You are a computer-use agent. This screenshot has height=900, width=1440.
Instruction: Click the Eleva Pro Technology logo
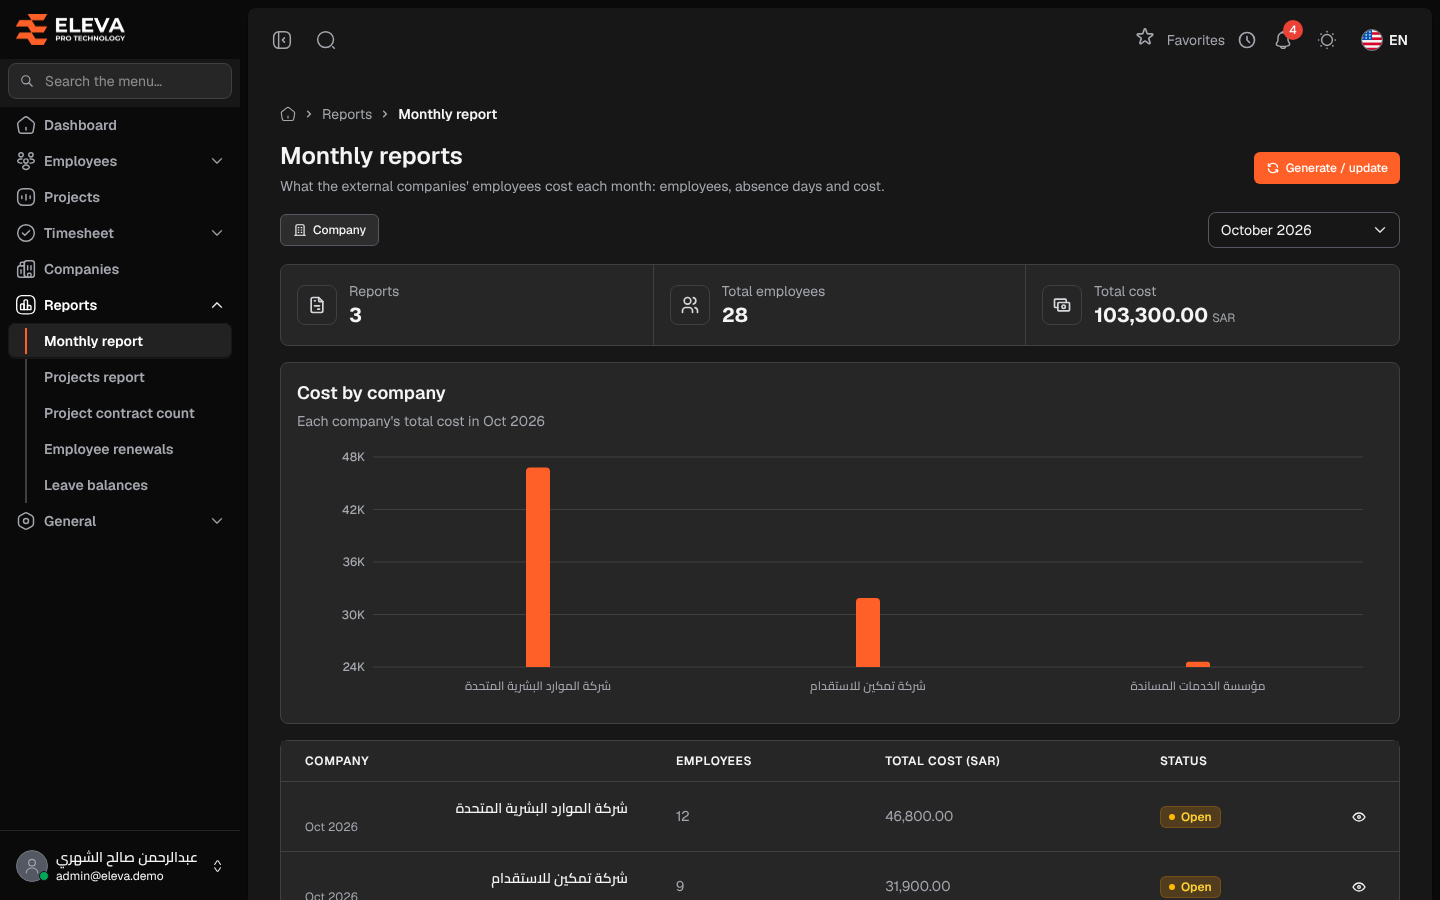coord(70,29)
